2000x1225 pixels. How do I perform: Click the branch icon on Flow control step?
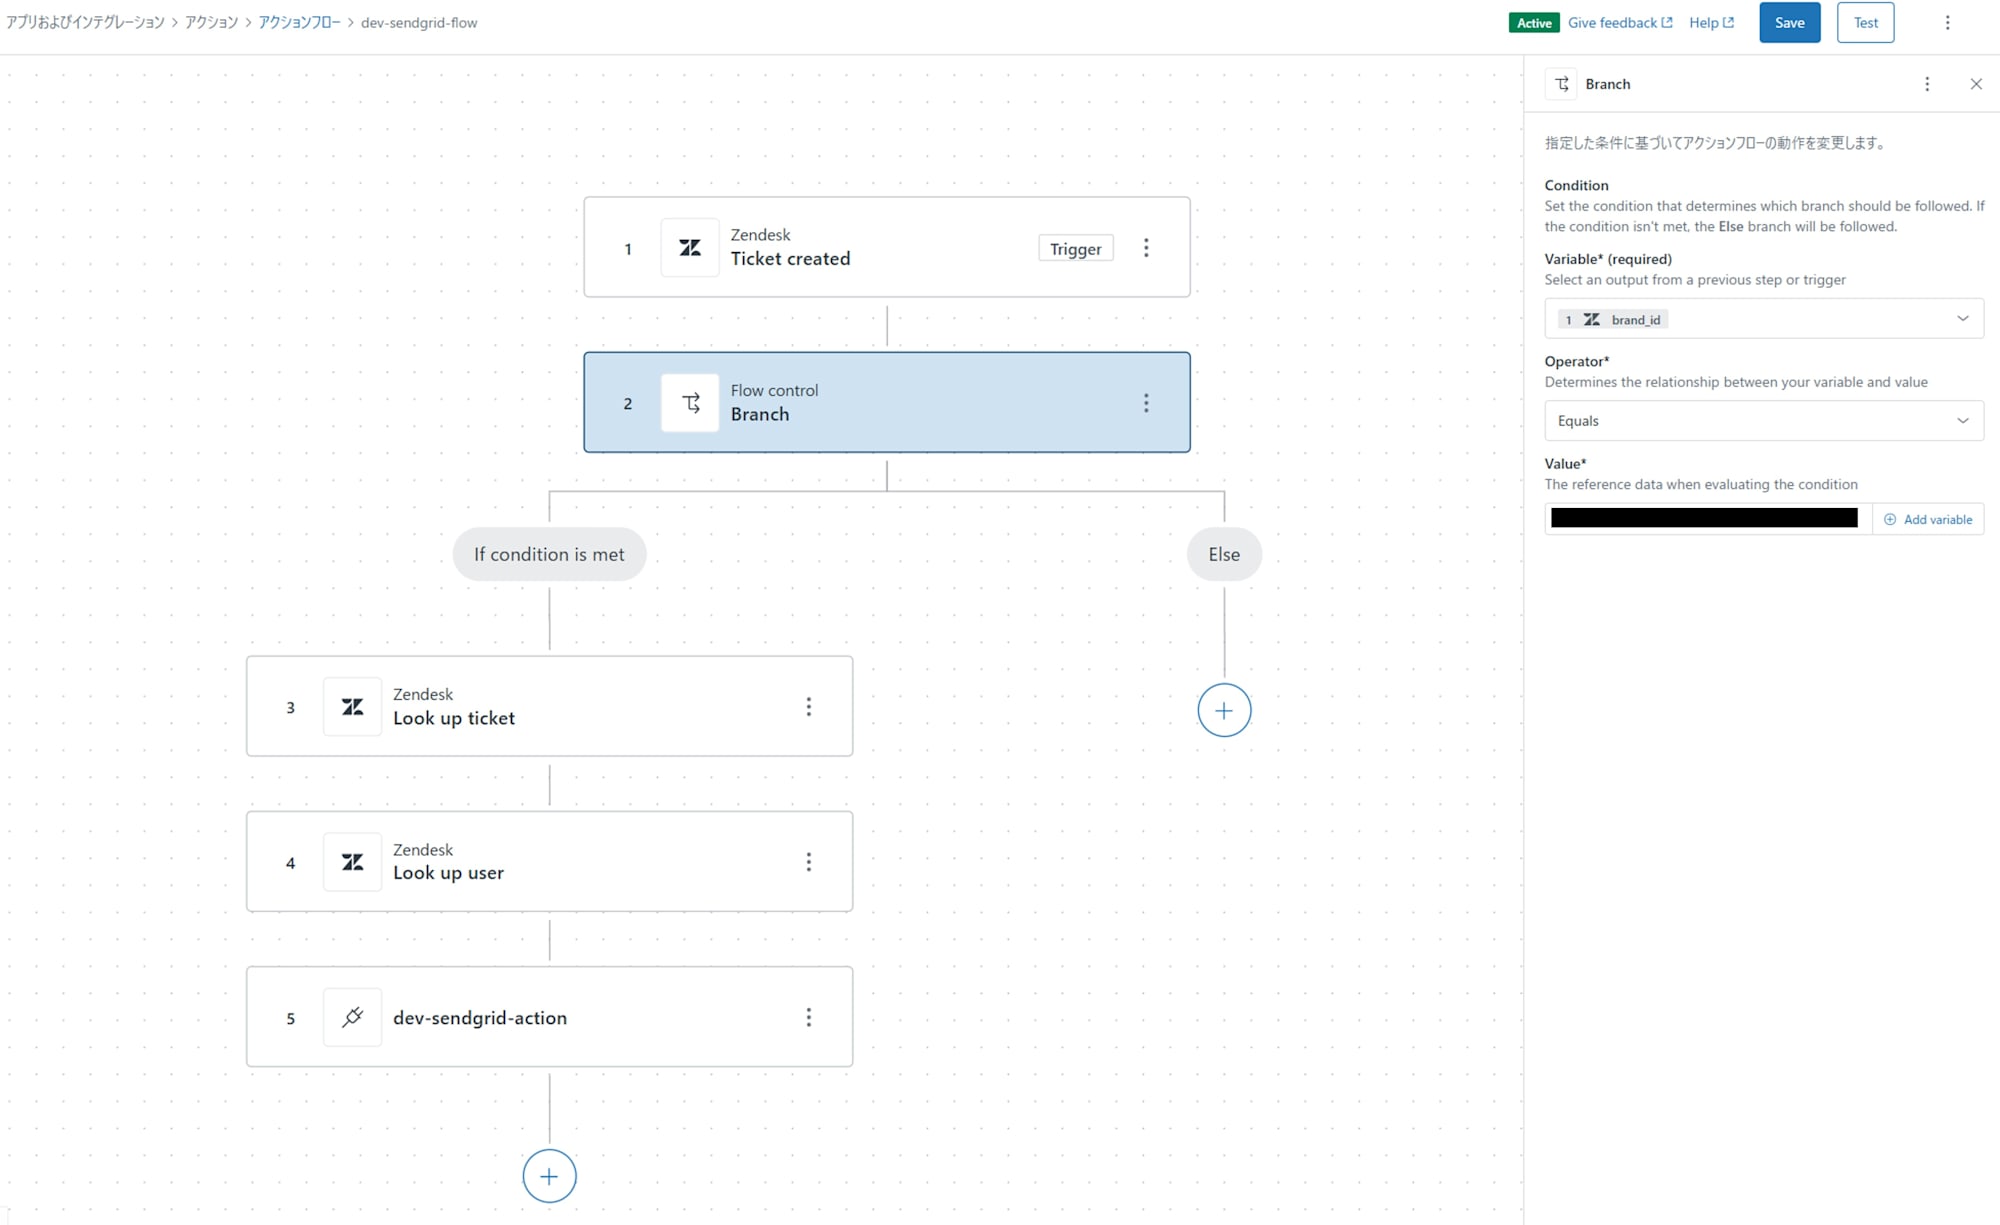[690, 403]
